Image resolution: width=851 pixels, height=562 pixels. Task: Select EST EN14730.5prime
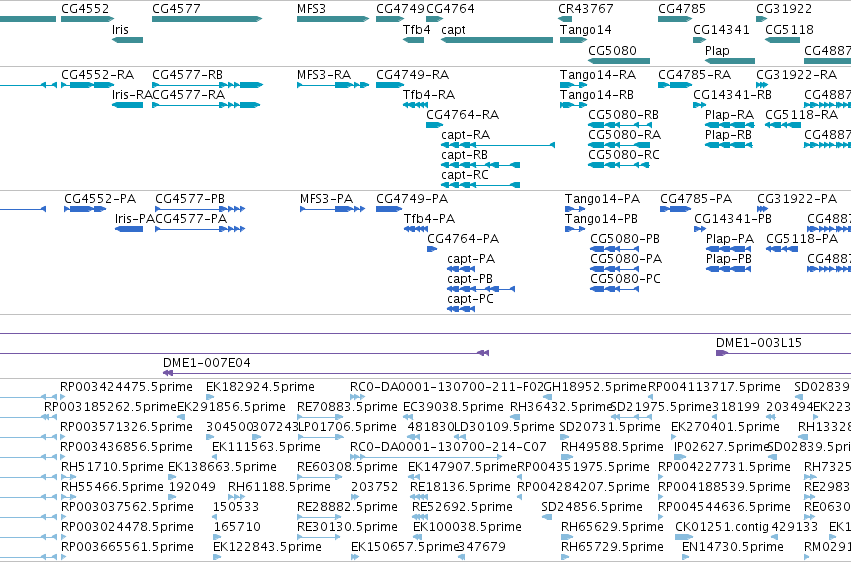click(x=733, y=547)
